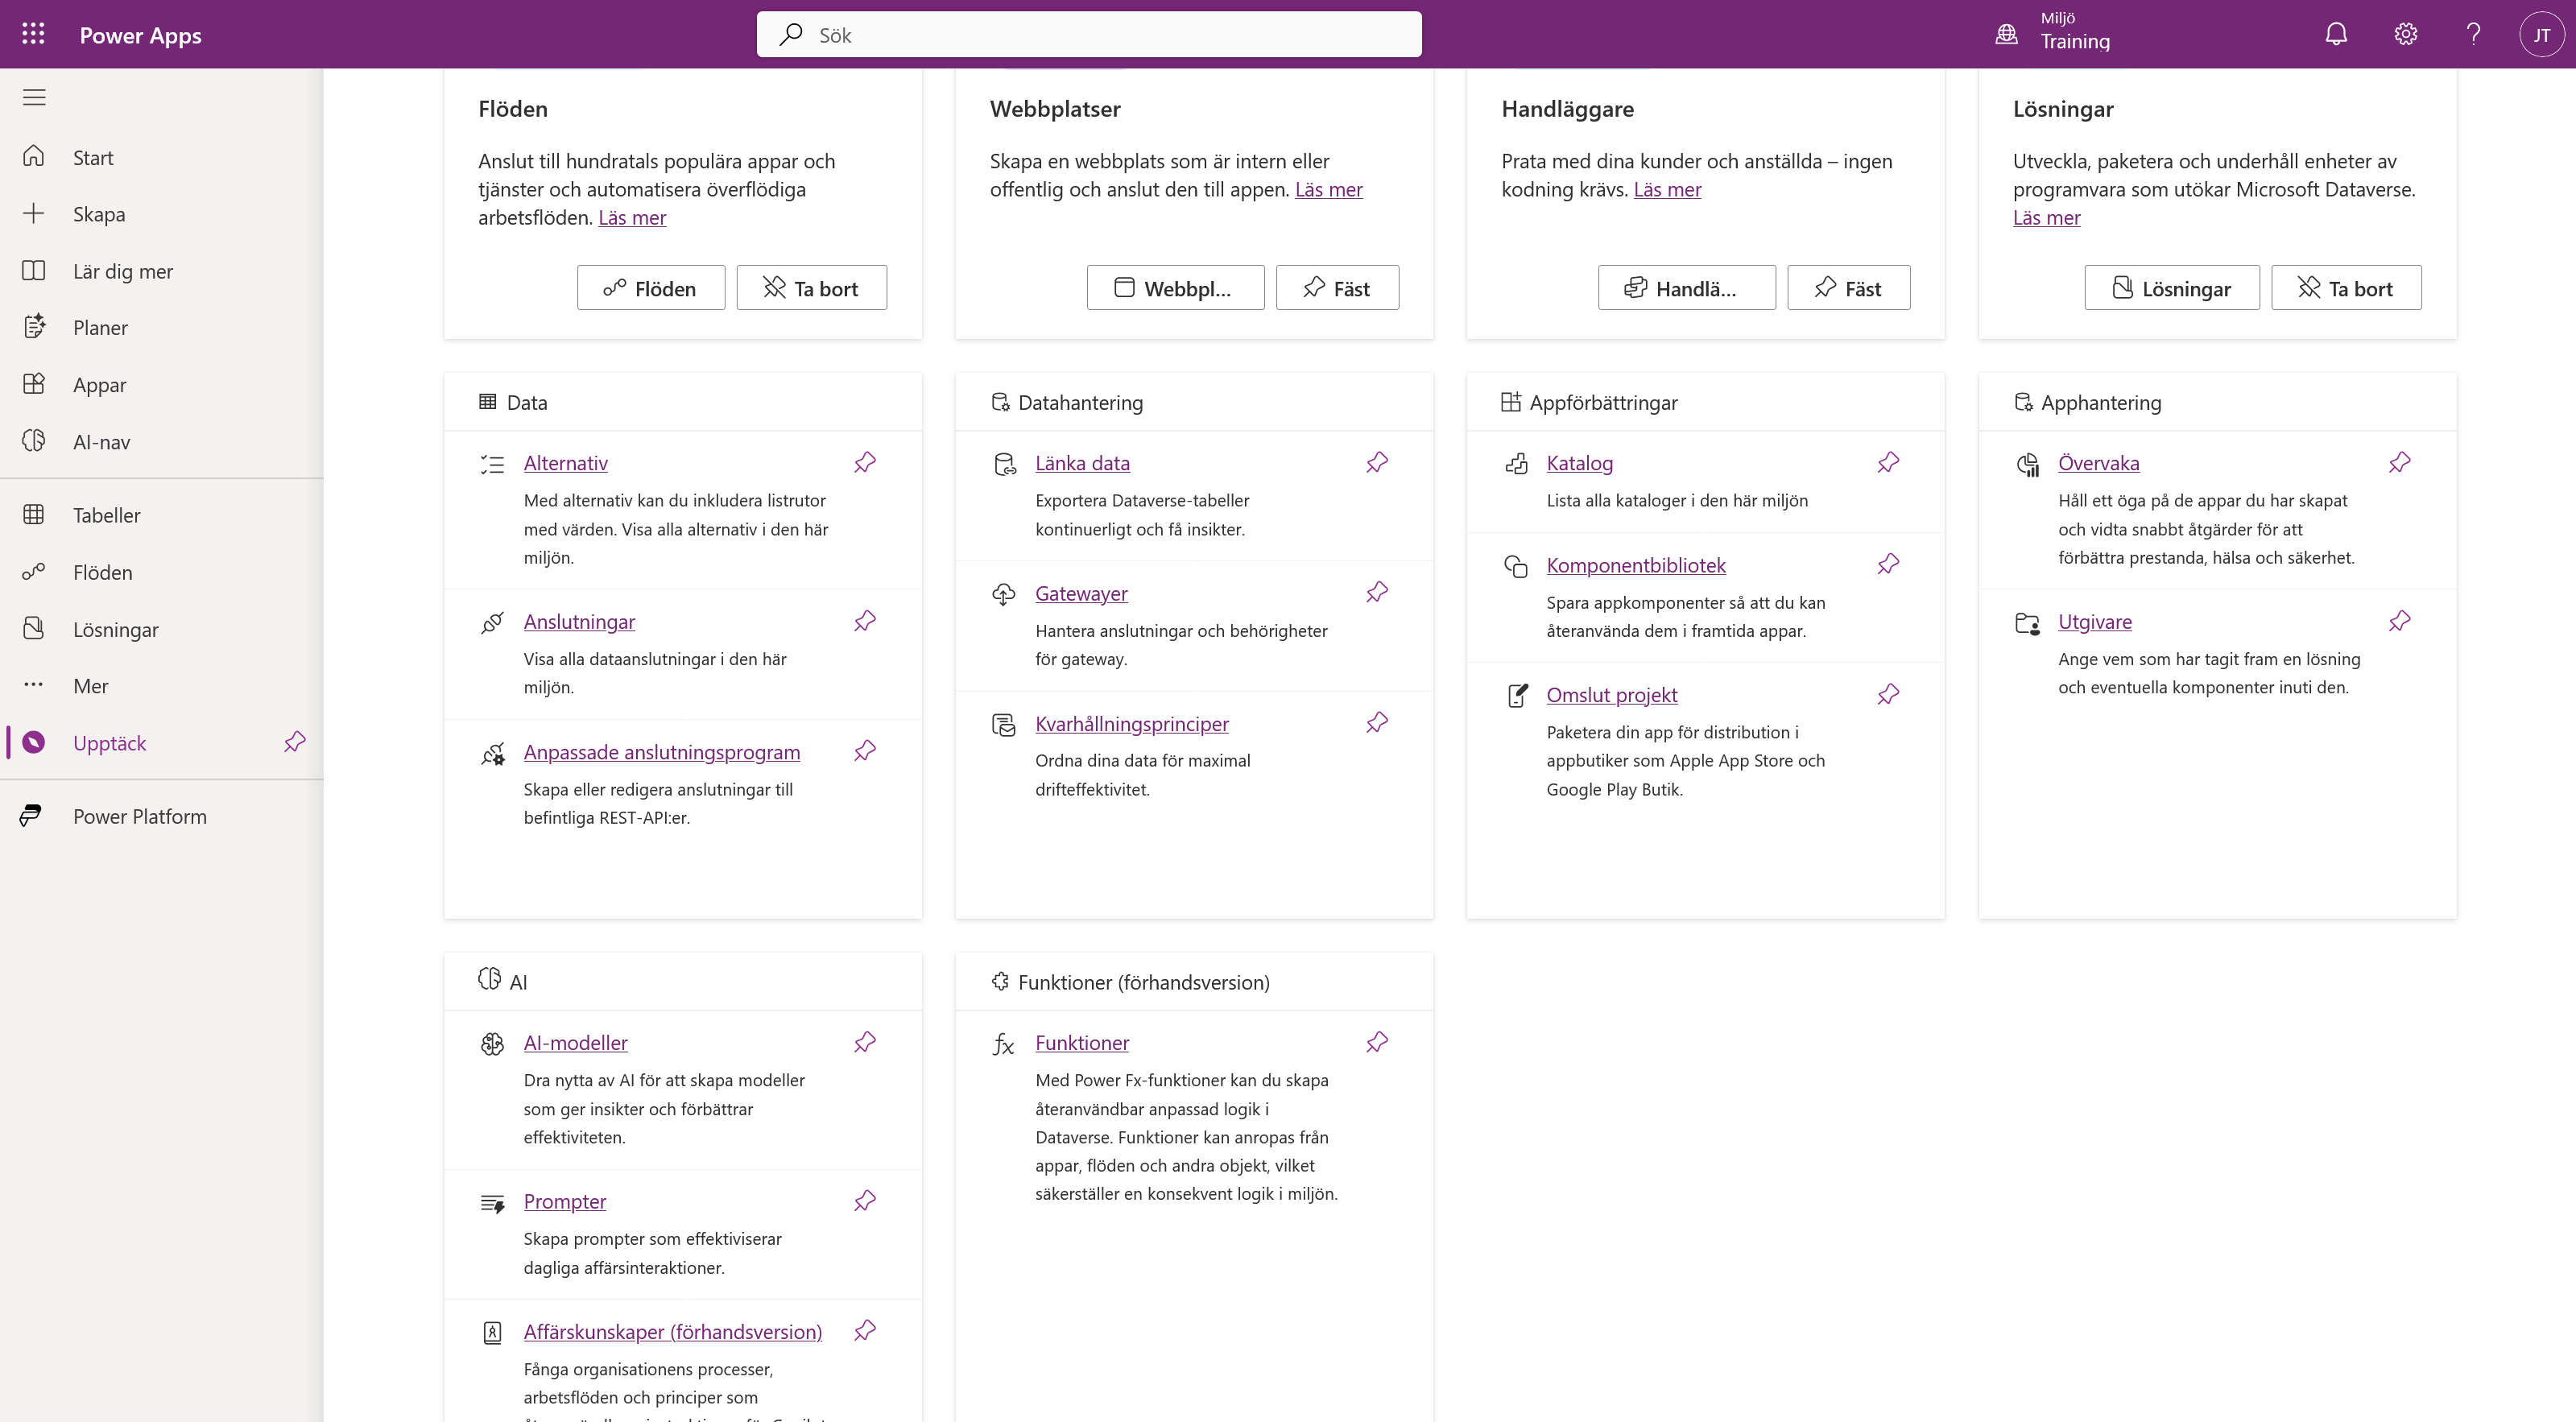Open Skapa in the sidebar
The image size is (2576, 1422).
[x=162, y=214]
